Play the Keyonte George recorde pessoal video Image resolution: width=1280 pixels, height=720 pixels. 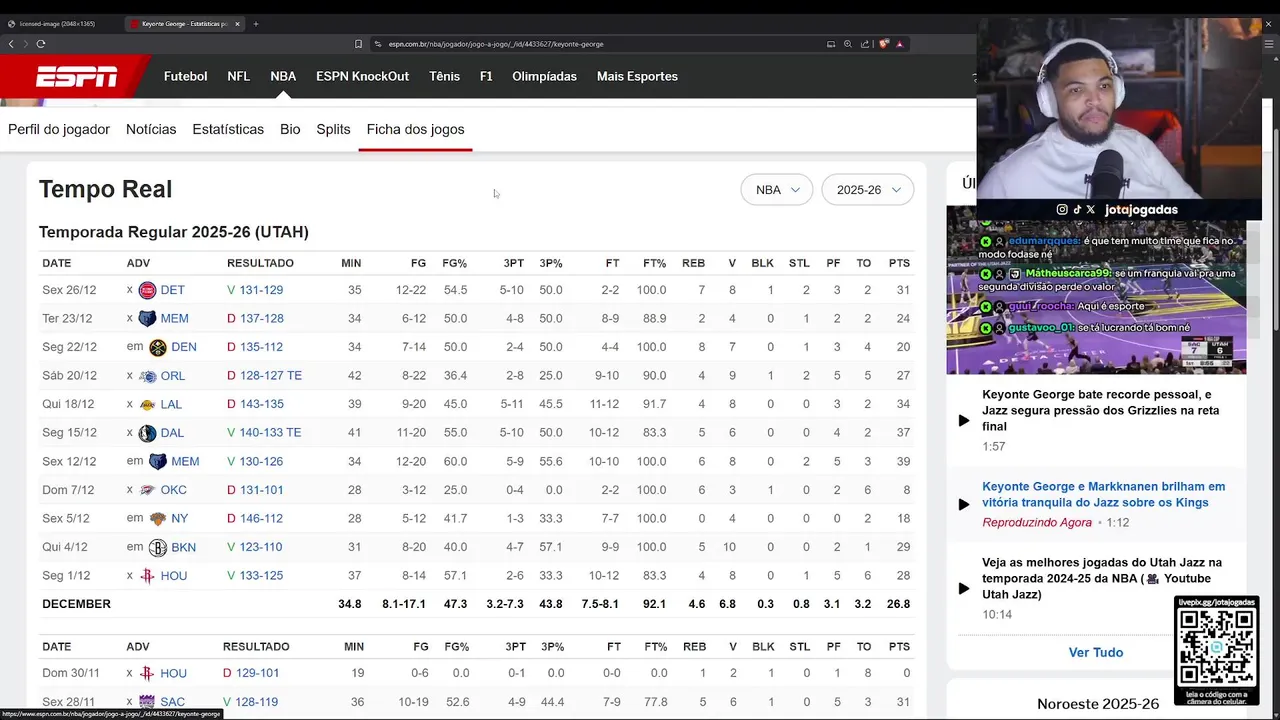964,420
